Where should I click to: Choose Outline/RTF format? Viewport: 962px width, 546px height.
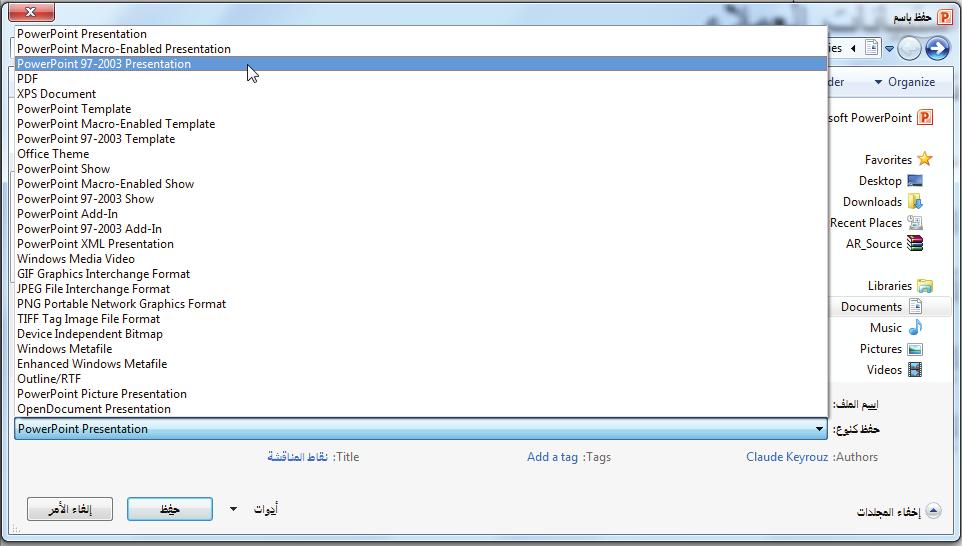[421, 379]
